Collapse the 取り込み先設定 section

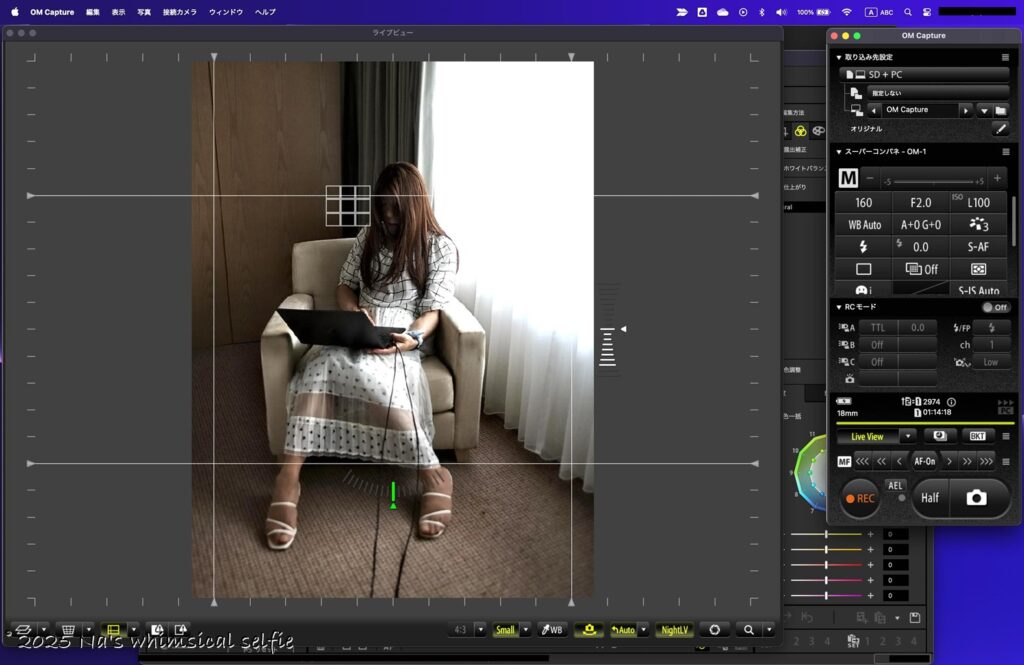[x=839, y=57]
